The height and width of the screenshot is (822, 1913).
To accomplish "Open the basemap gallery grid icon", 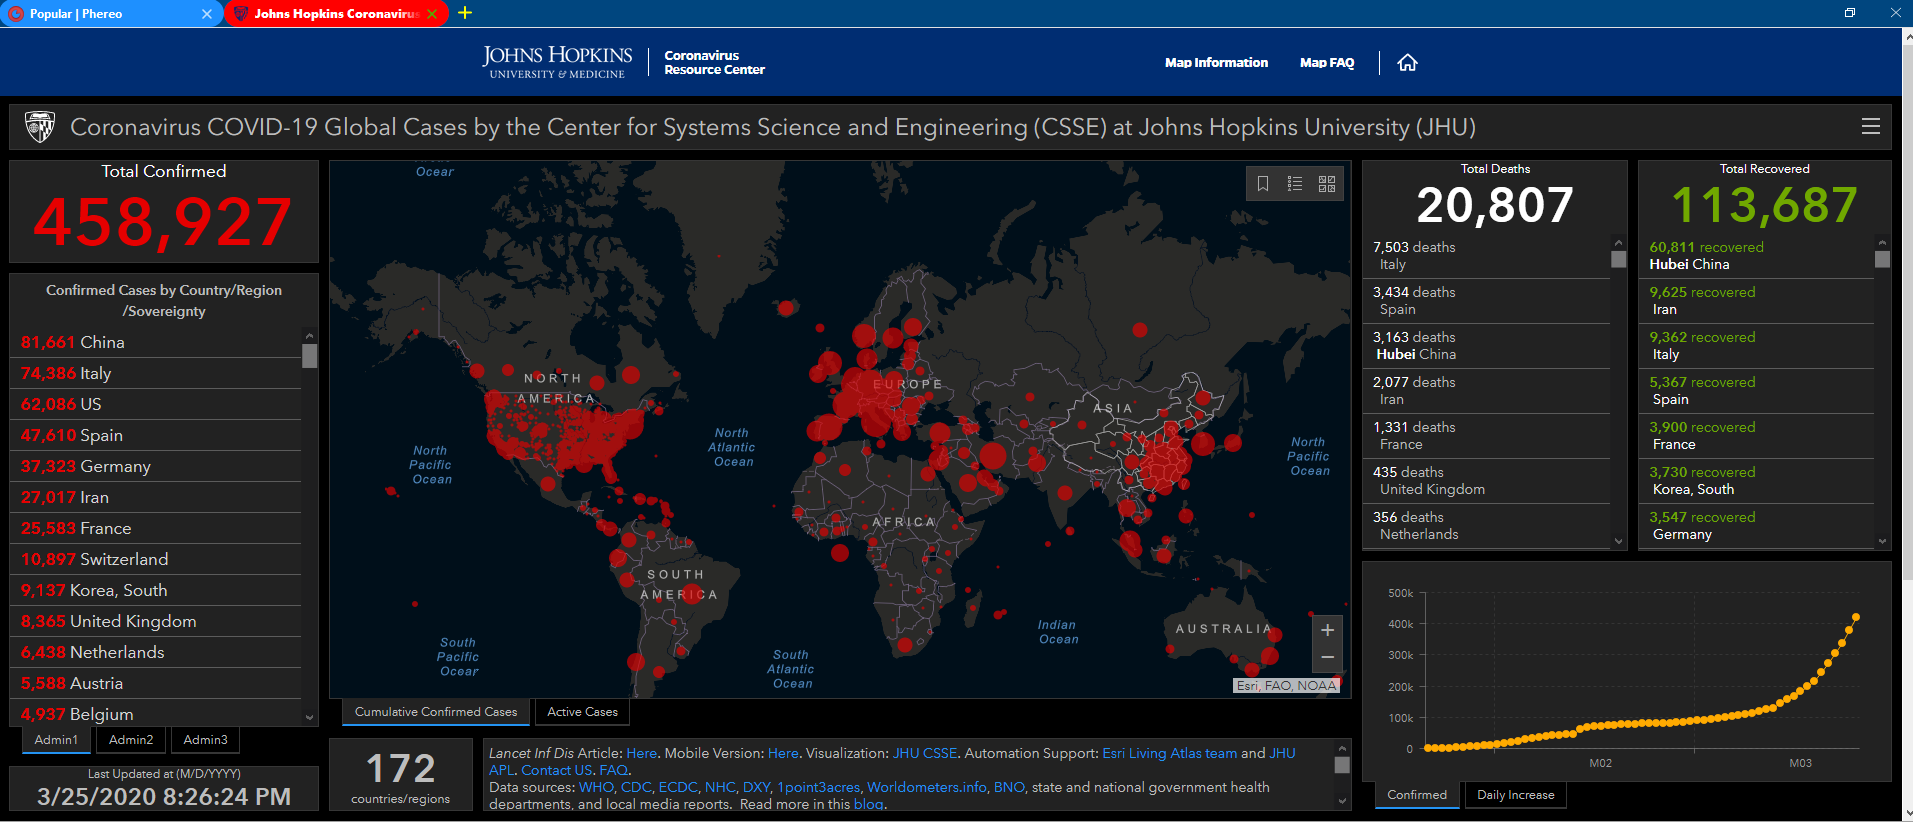I will (1327, 184).
